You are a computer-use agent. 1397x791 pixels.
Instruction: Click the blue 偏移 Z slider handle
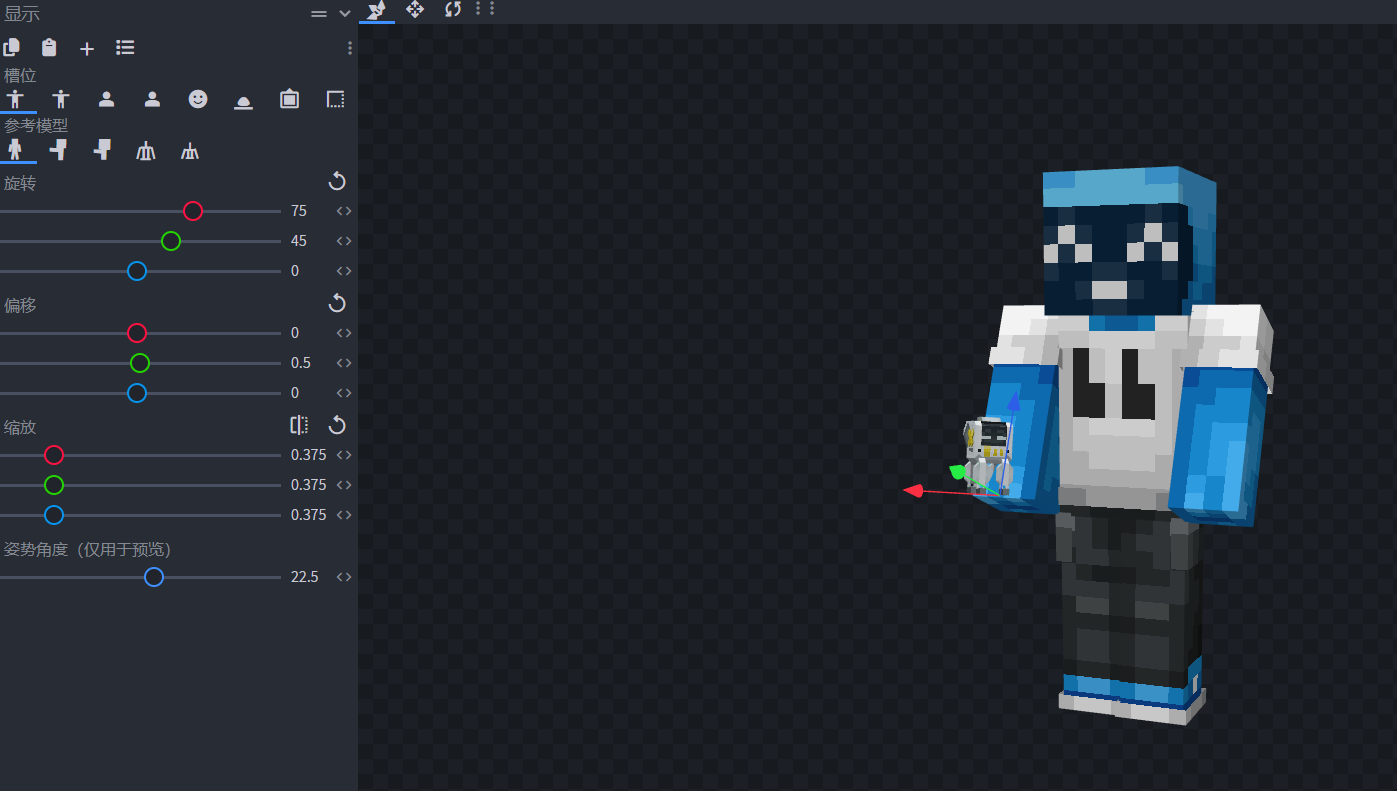point(137,393)
